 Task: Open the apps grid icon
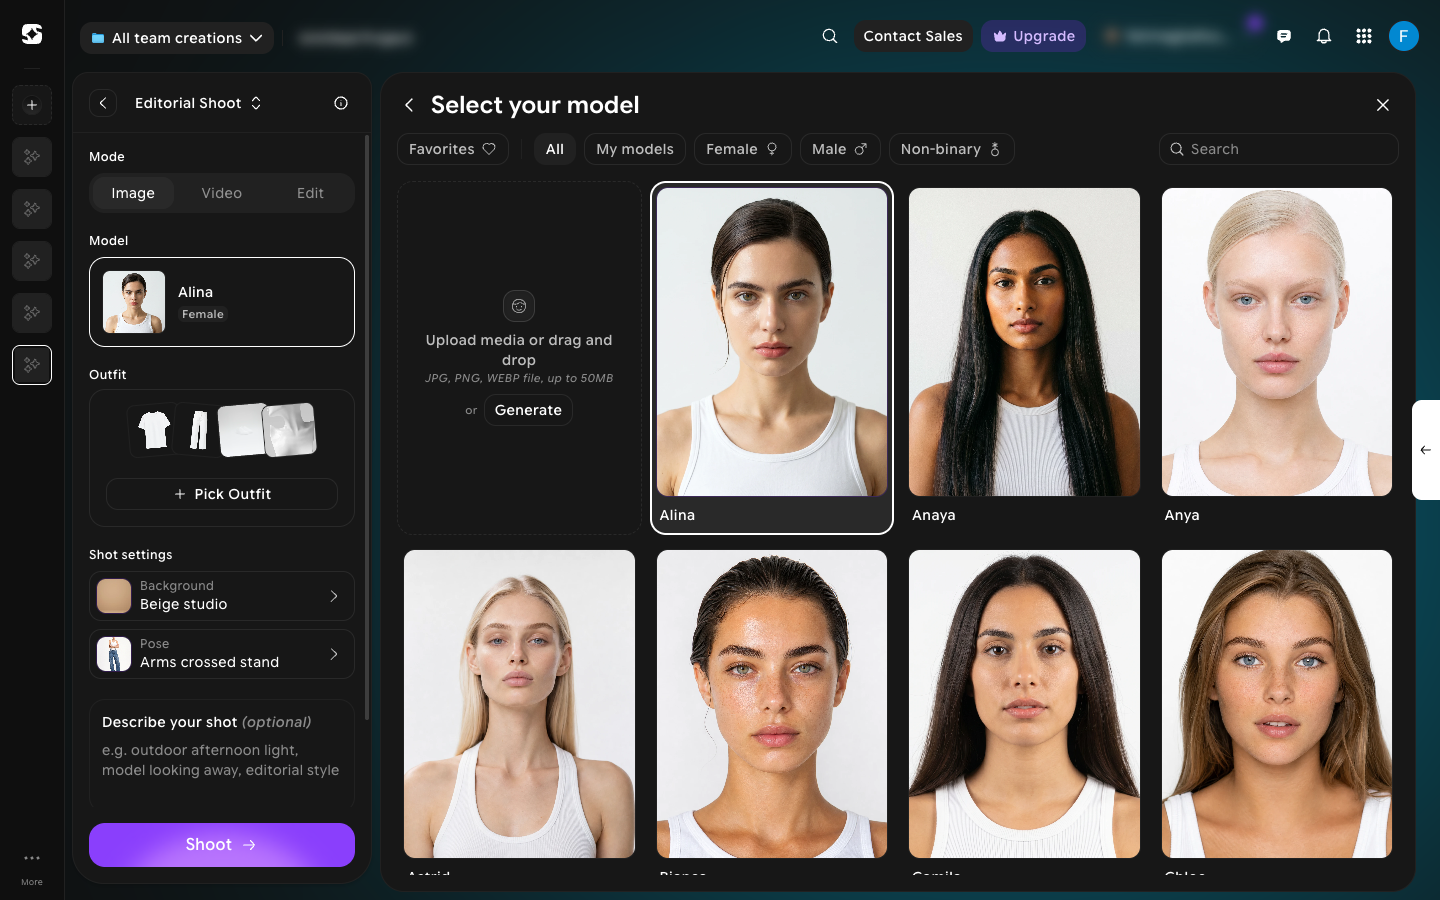click(1364, 36)
